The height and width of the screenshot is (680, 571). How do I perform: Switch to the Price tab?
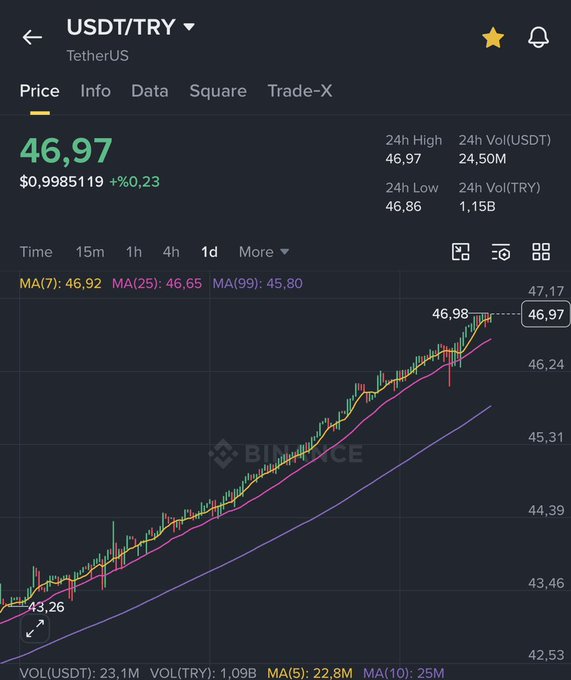[39, 91]
